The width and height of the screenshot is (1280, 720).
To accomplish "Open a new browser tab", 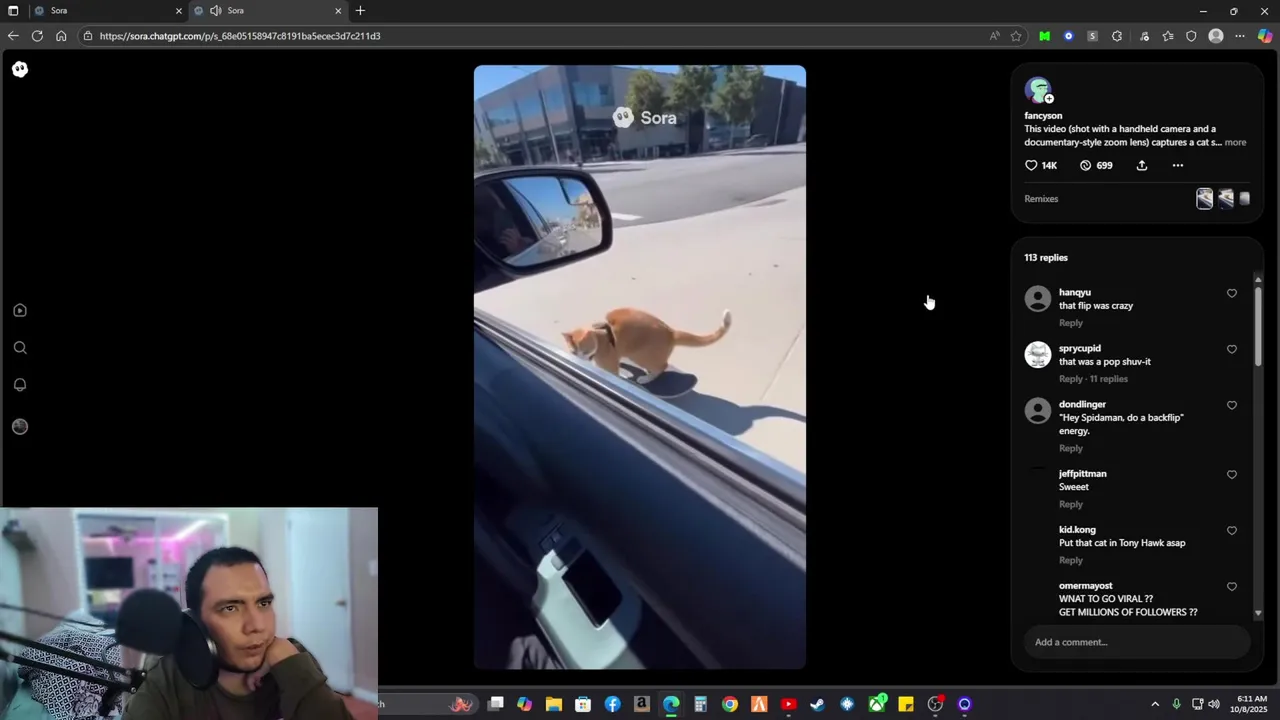I will [360, 11].
